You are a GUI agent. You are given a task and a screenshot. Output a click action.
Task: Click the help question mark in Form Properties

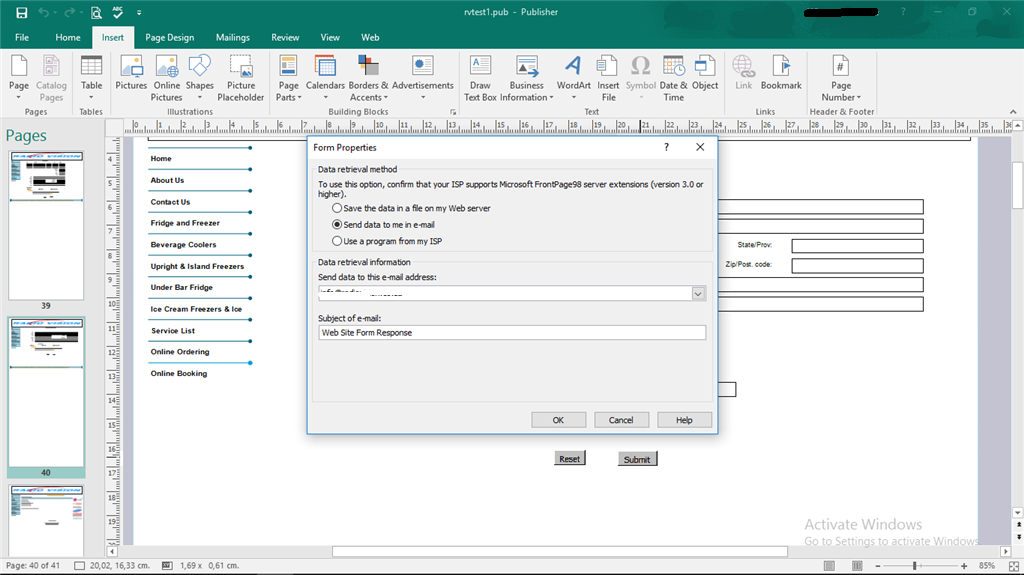[x=666, y=147]
